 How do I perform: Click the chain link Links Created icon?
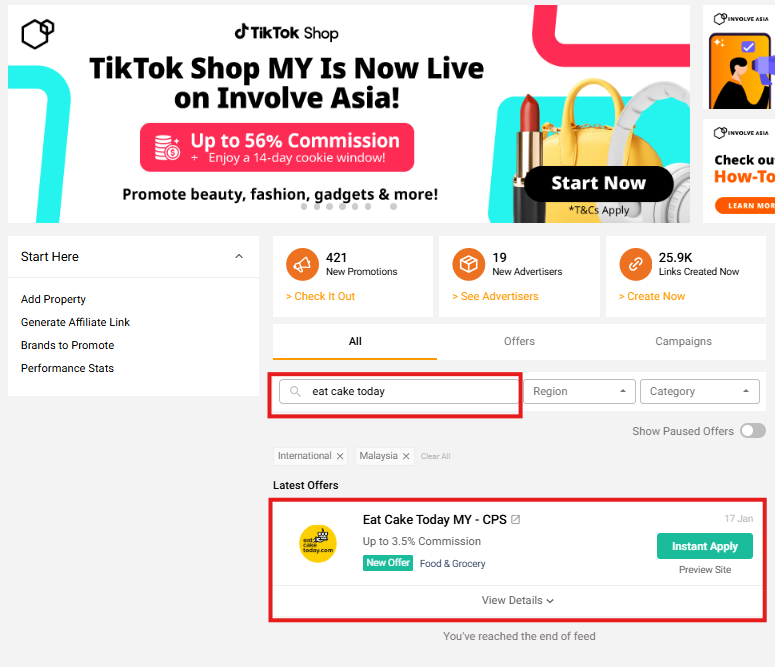[636, 265]
